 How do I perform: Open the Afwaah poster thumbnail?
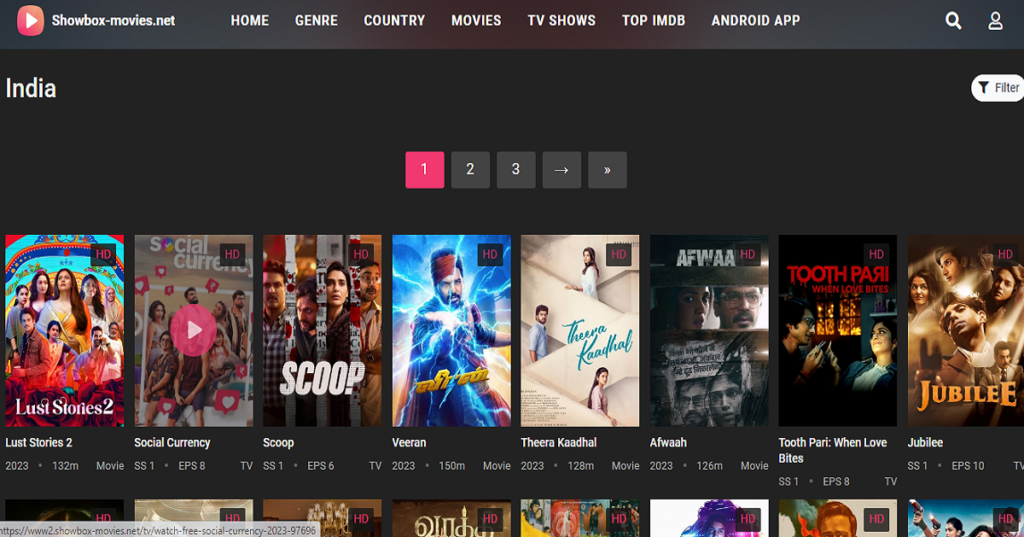point(709,331)
